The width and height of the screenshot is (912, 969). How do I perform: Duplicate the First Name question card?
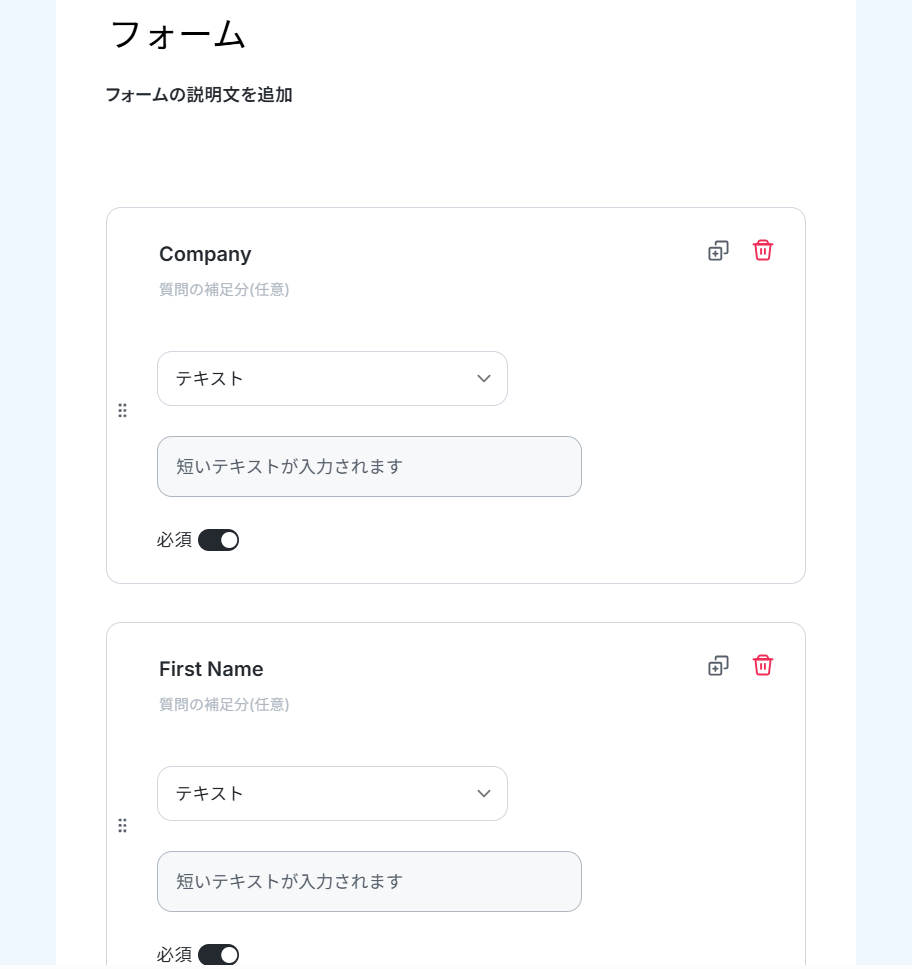pos(718,666)
